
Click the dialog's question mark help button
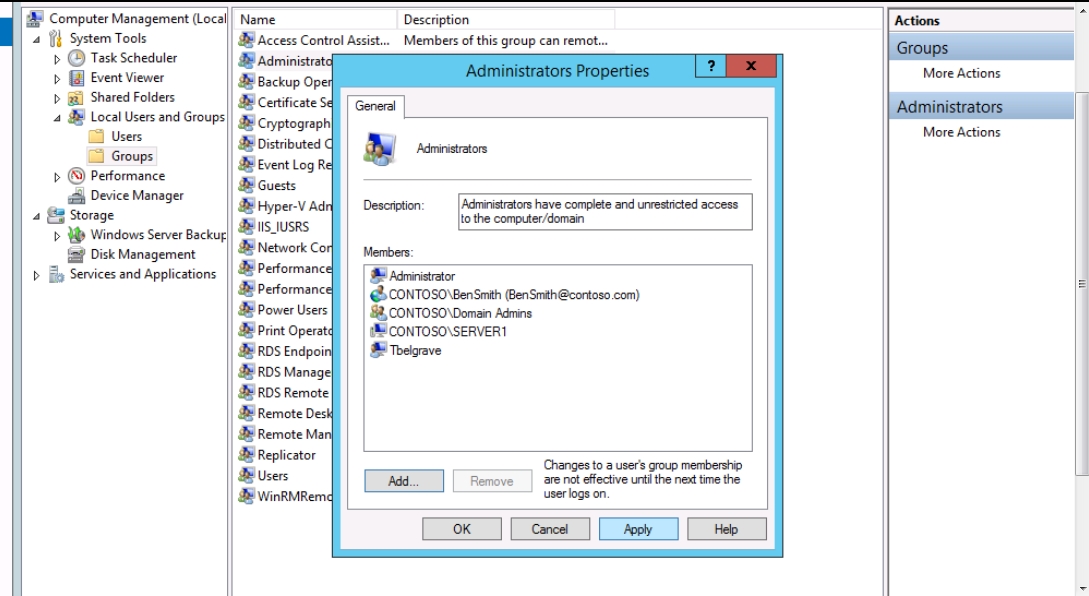(x=710, y=67)
